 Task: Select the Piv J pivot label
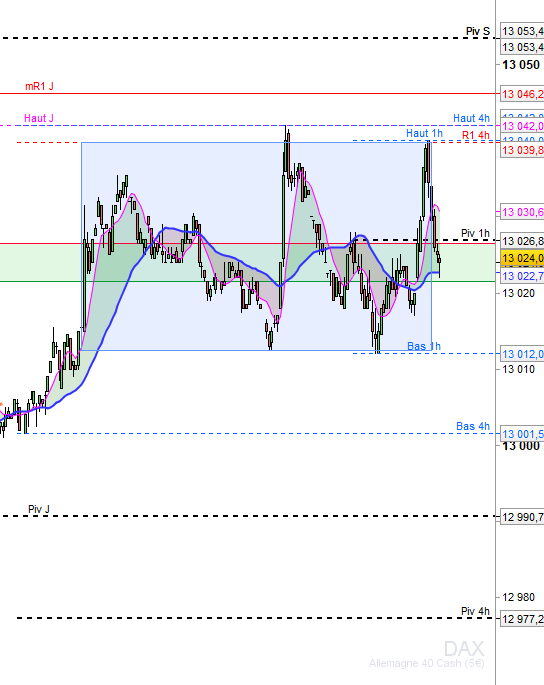tap(39, 509)
